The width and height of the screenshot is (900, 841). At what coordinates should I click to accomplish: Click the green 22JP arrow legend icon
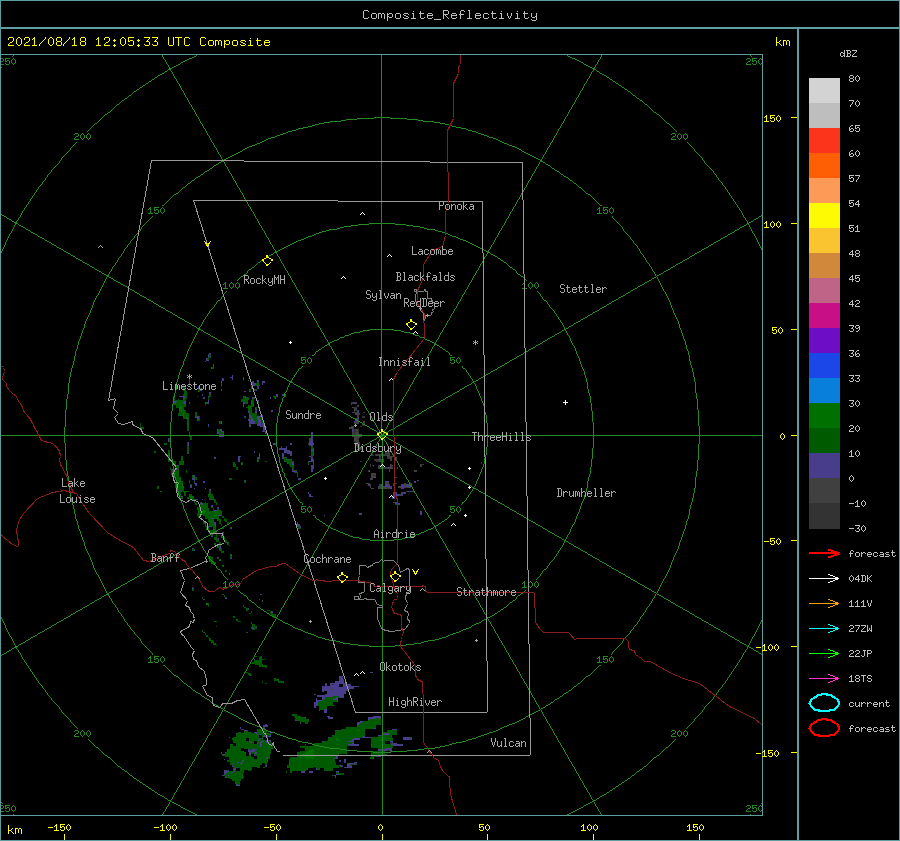824,653
